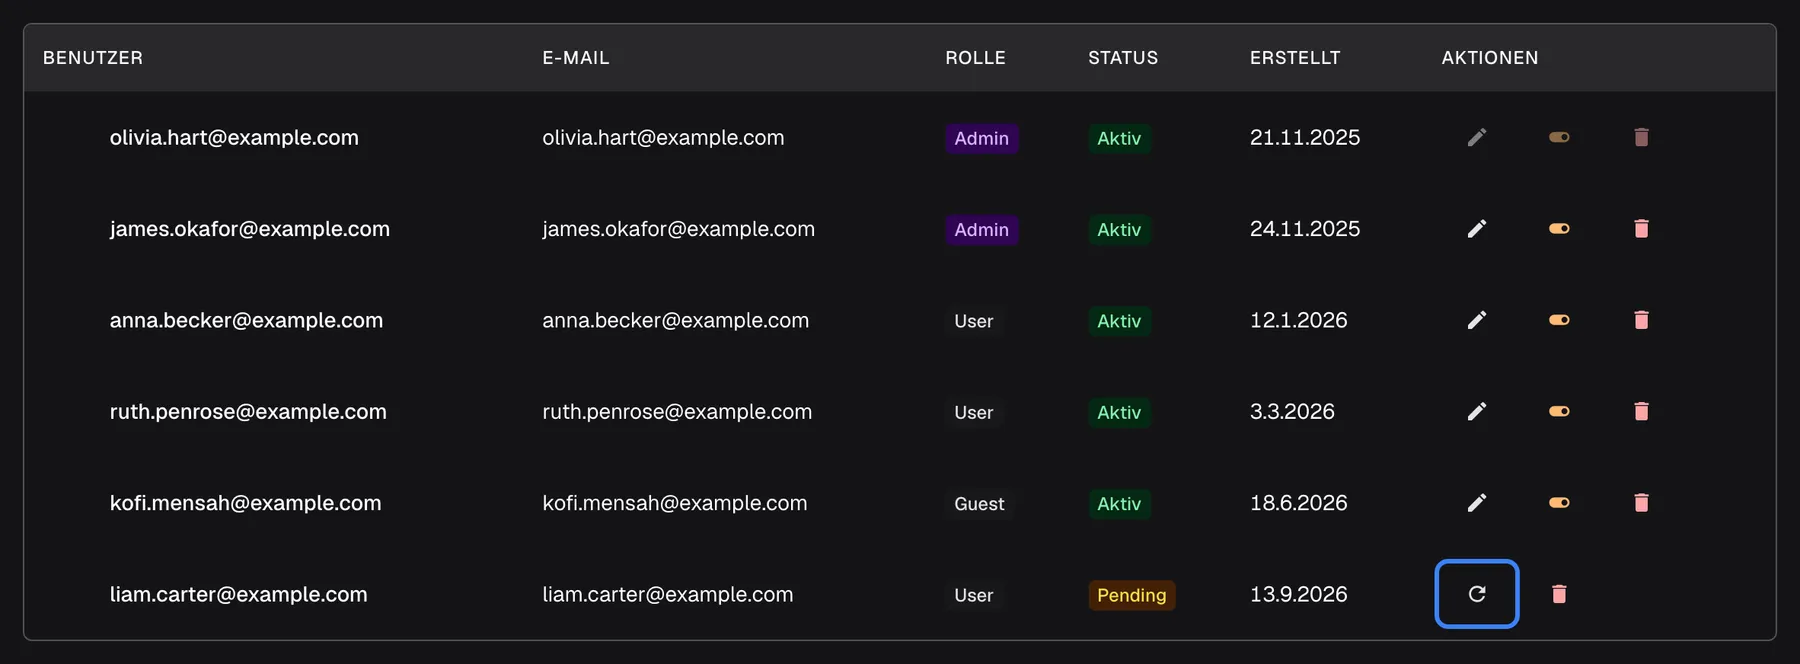
Task: Click the ERSTELLT column header
Action: click(x=1295, y=58)
